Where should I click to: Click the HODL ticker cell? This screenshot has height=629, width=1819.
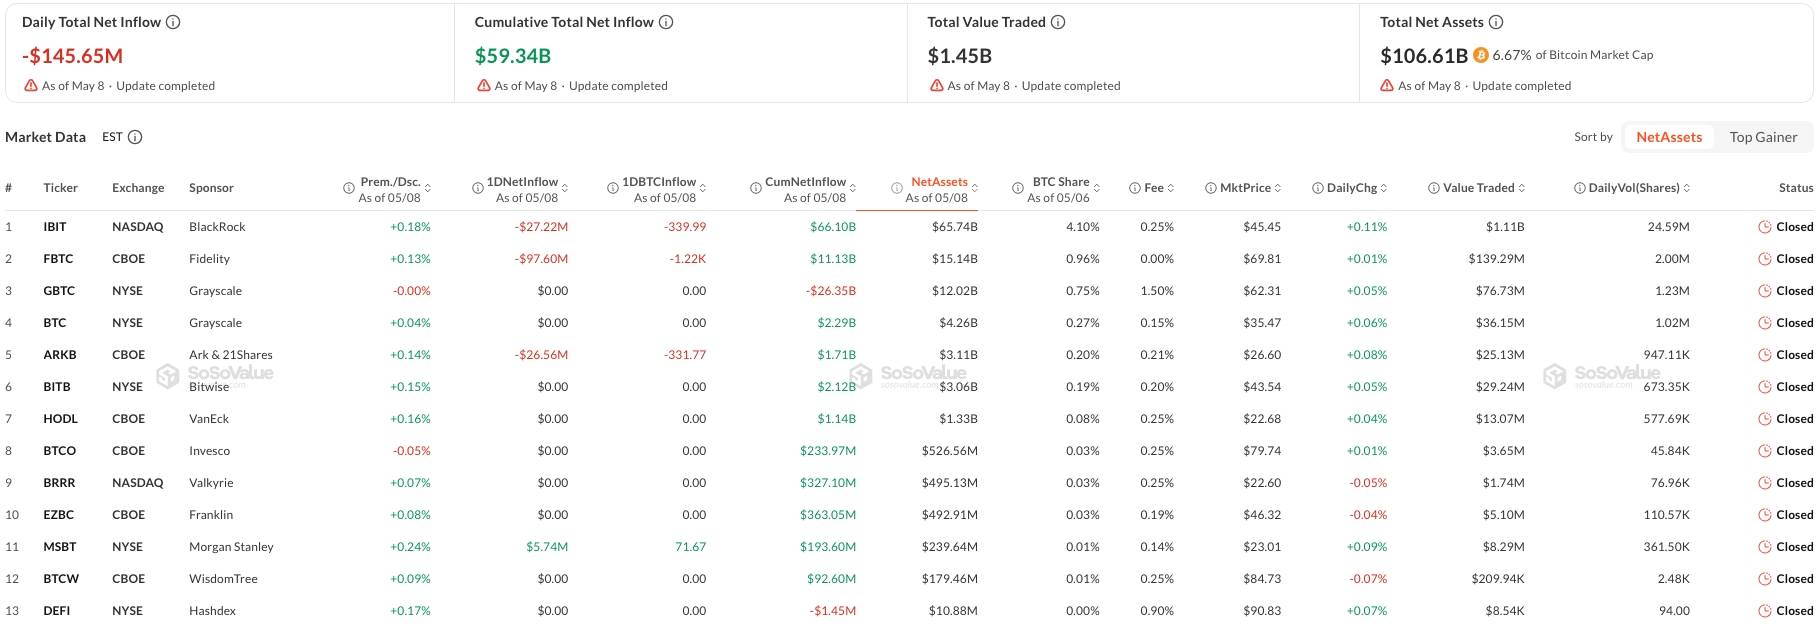[60, 419]
